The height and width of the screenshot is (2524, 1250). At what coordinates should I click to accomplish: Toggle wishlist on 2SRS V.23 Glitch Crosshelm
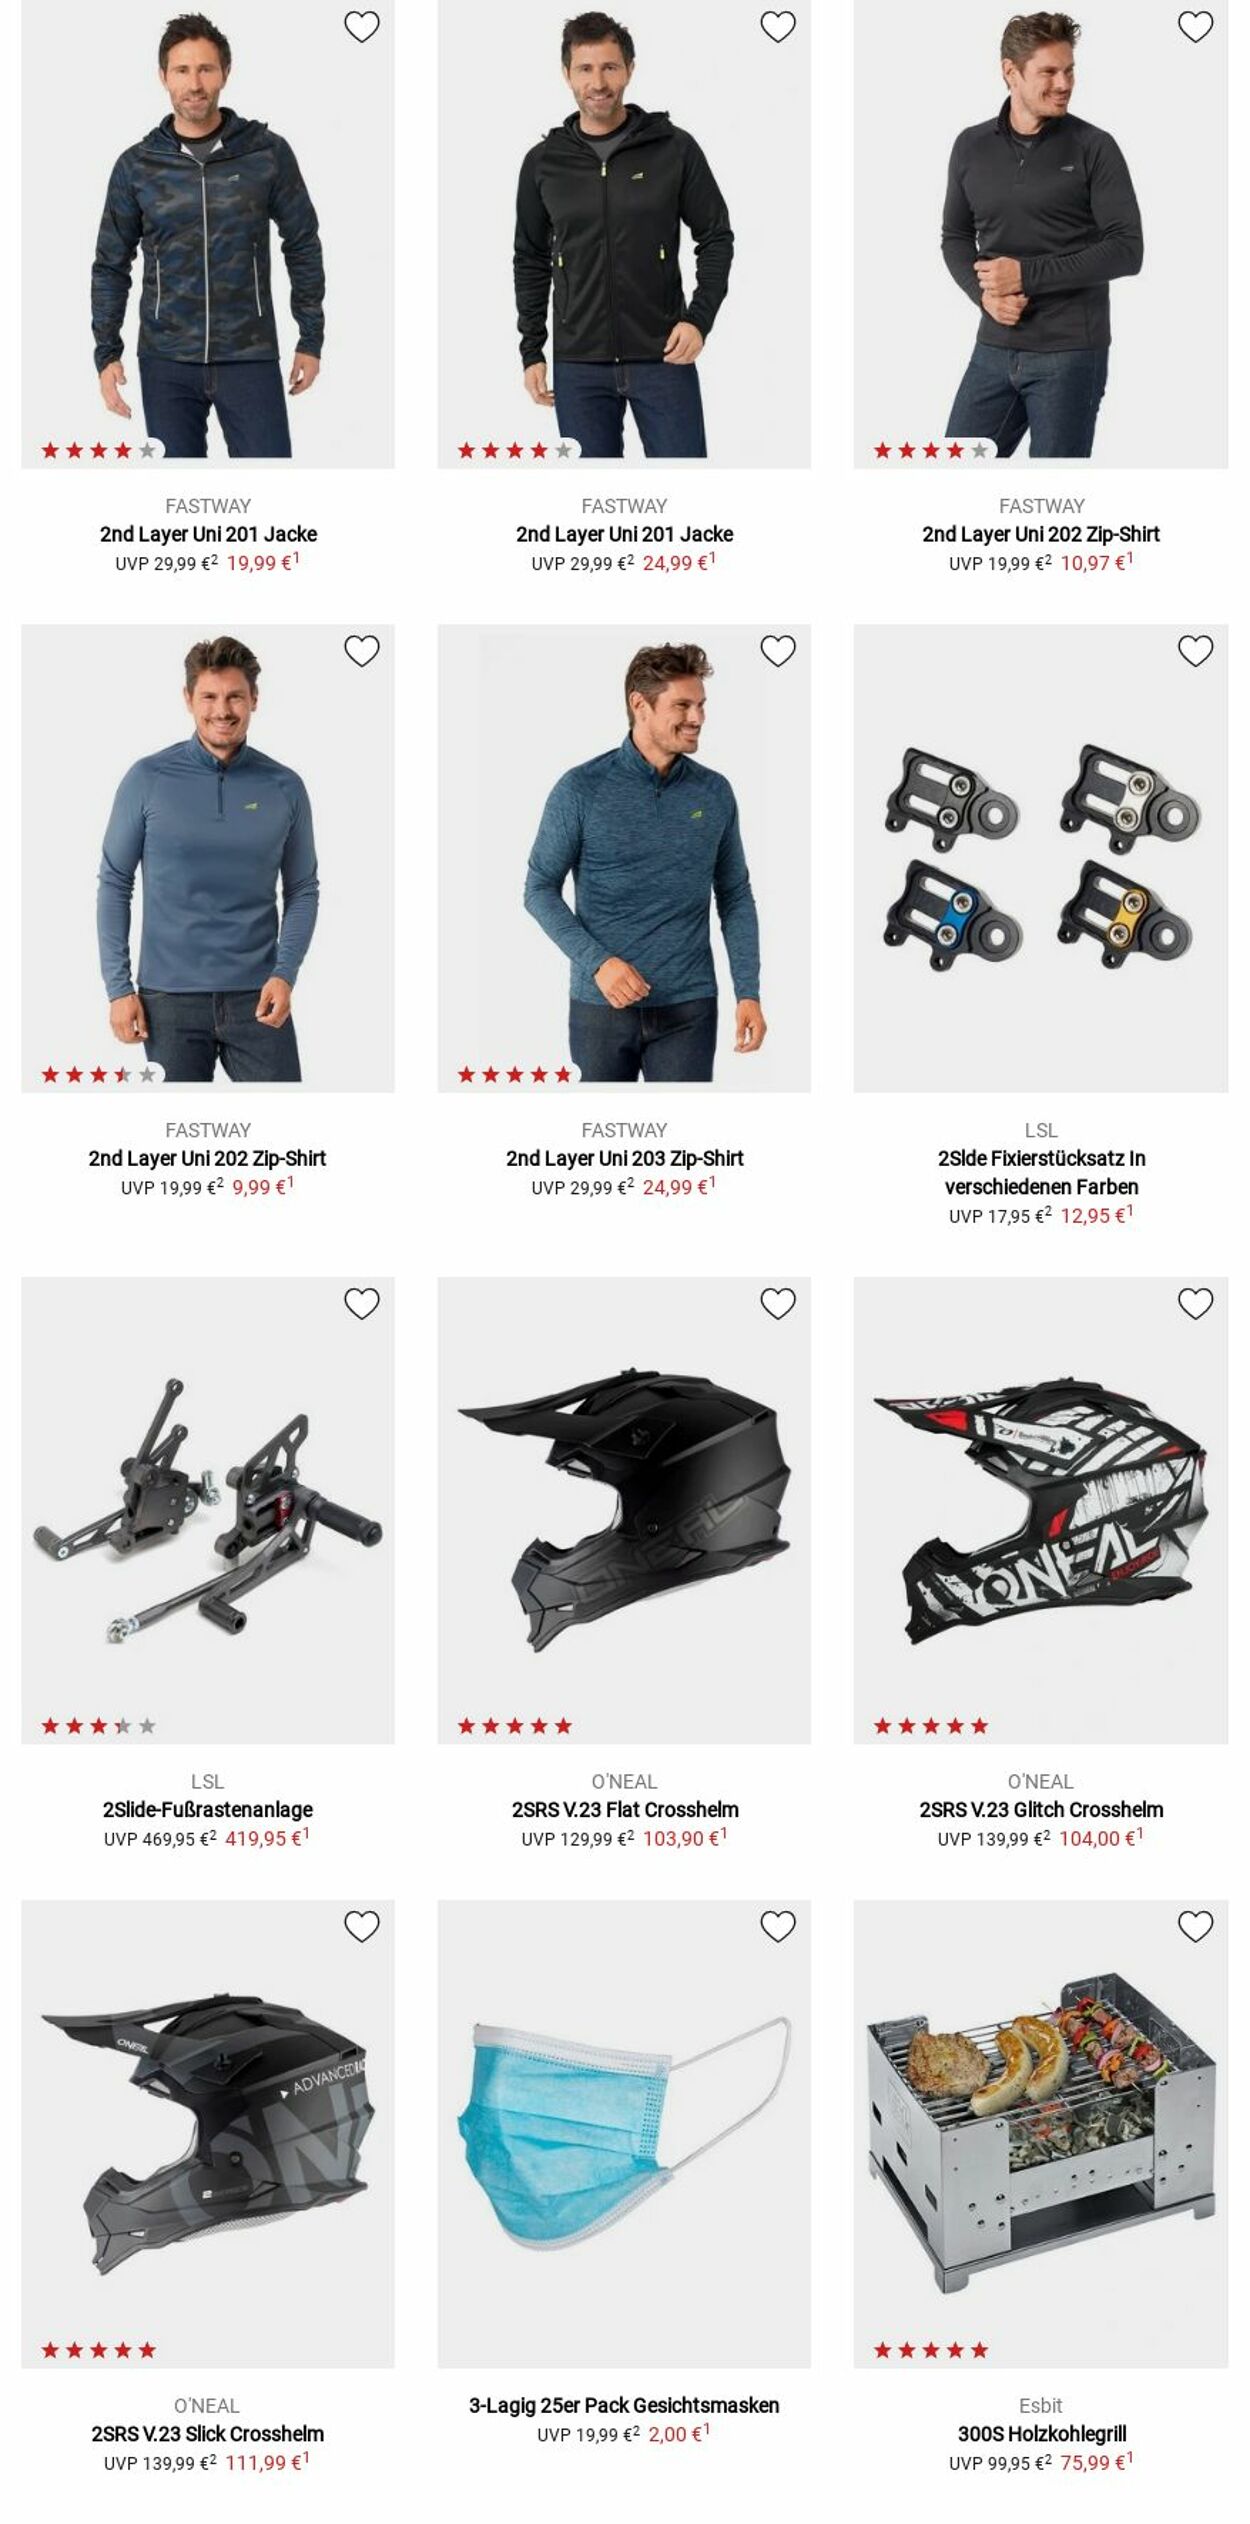coord(1195,1303)
